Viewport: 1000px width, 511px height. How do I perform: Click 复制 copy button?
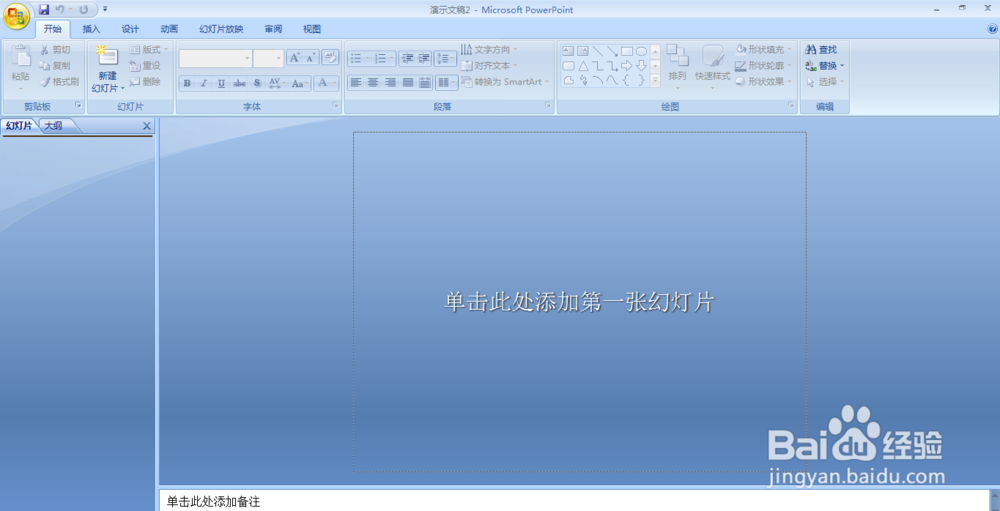(x=55, y=66)
